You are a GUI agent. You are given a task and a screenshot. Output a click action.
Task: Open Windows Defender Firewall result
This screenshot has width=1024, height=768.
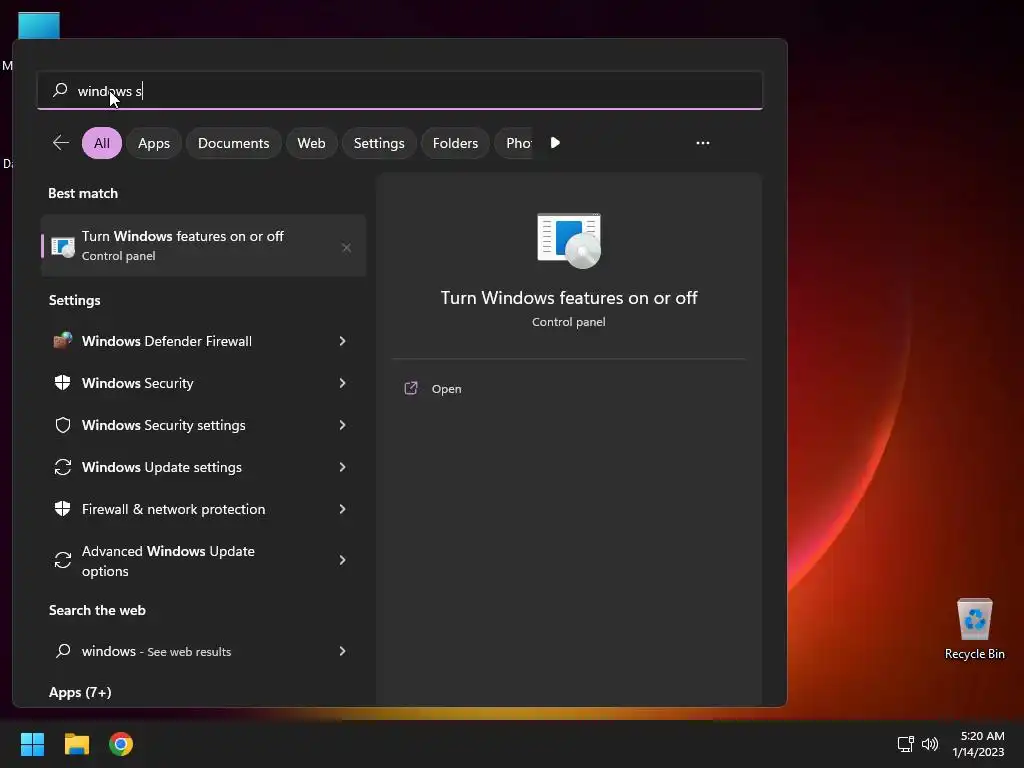[x=203, y=341]
